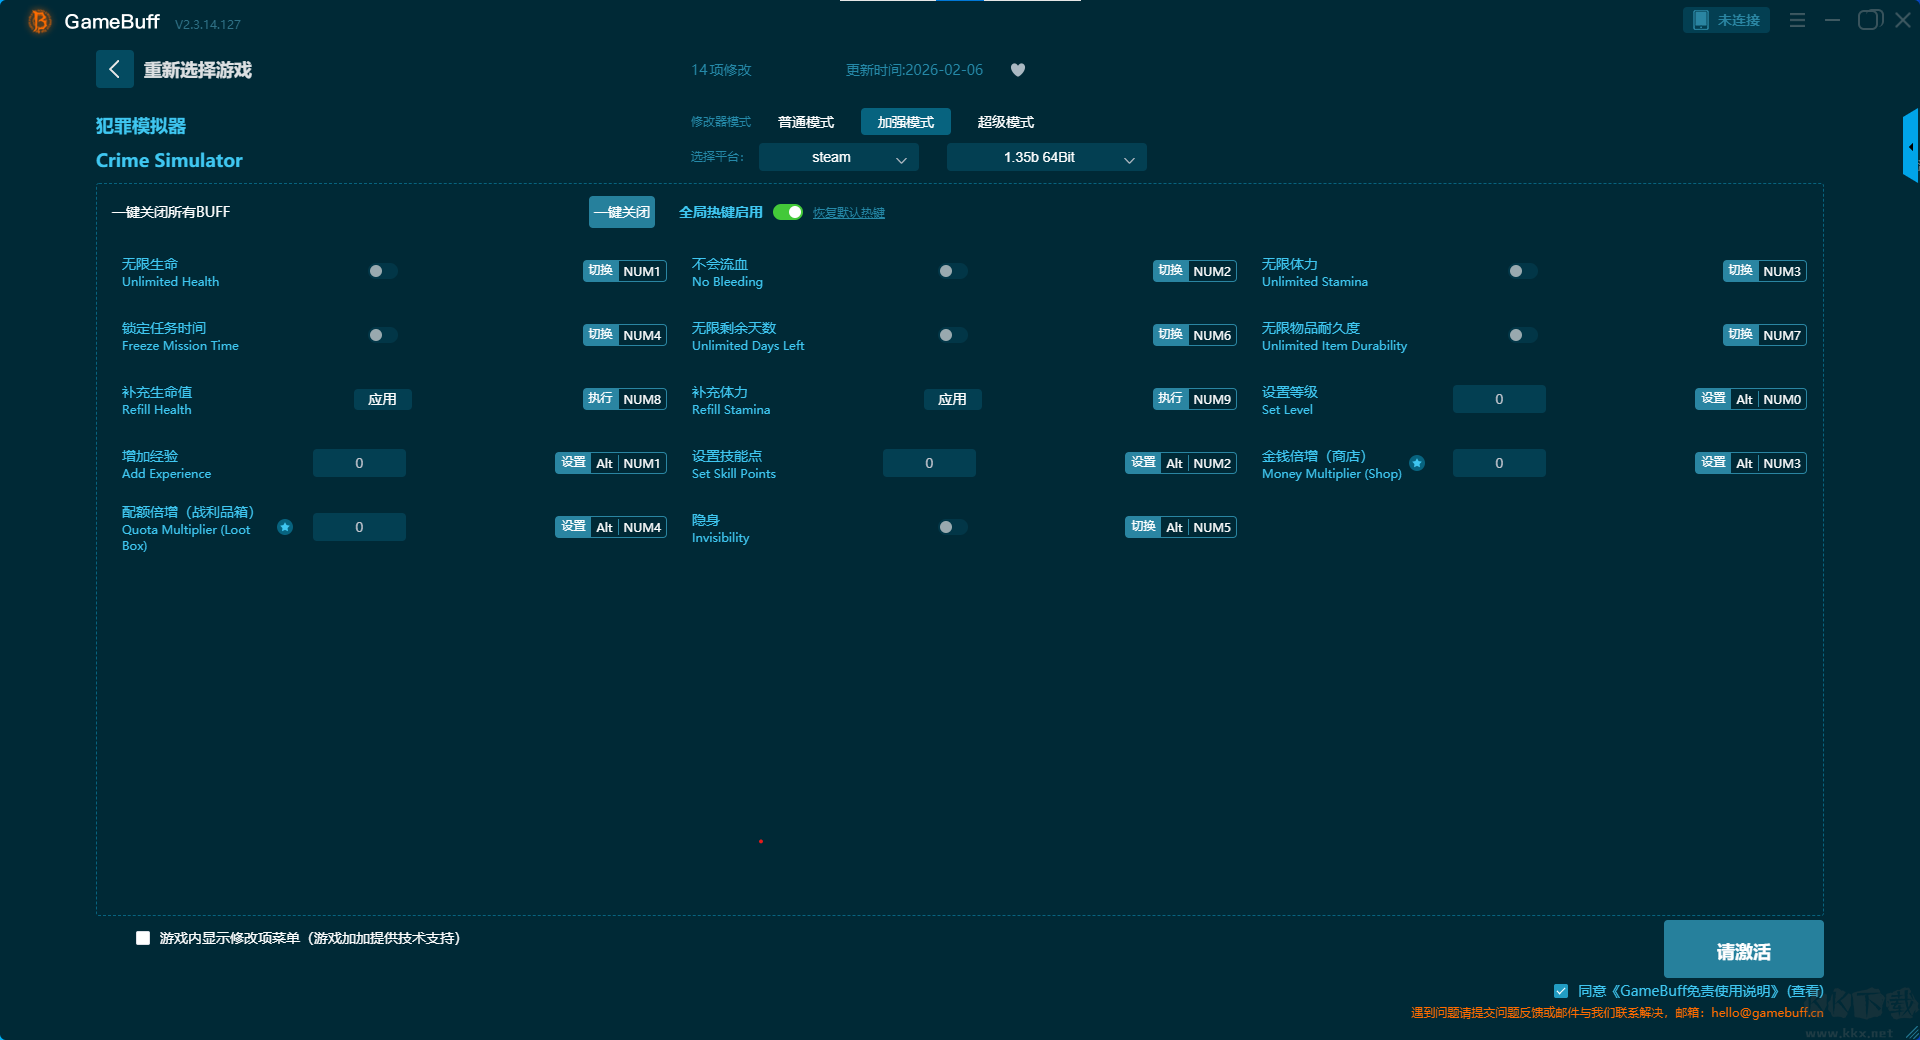Switch to 超级模式 mode tab

(x=1005, y=122)
